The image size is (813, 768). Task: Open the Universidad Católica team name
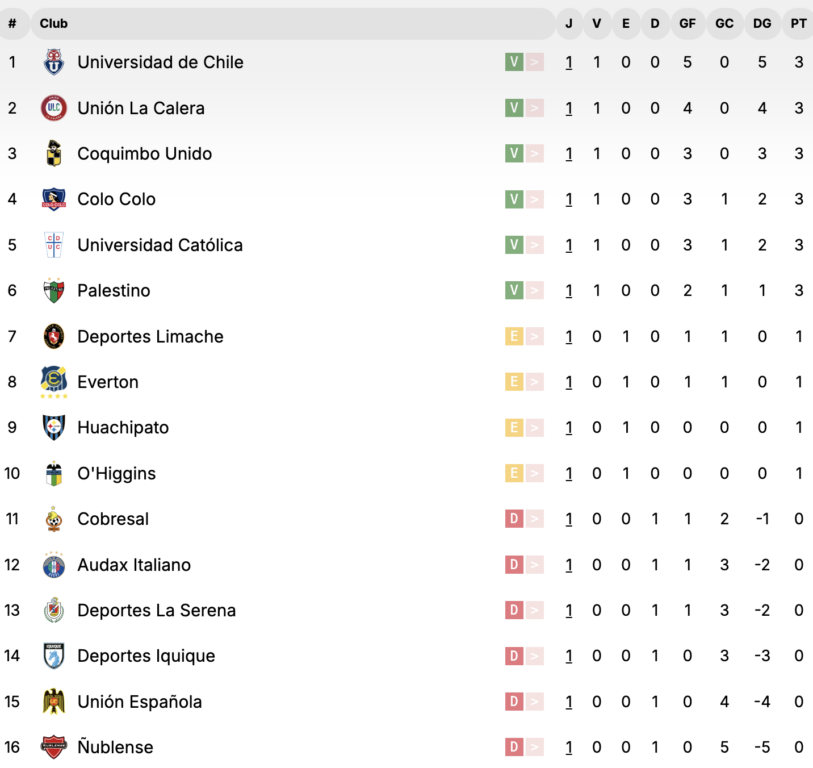coord(160,245)
